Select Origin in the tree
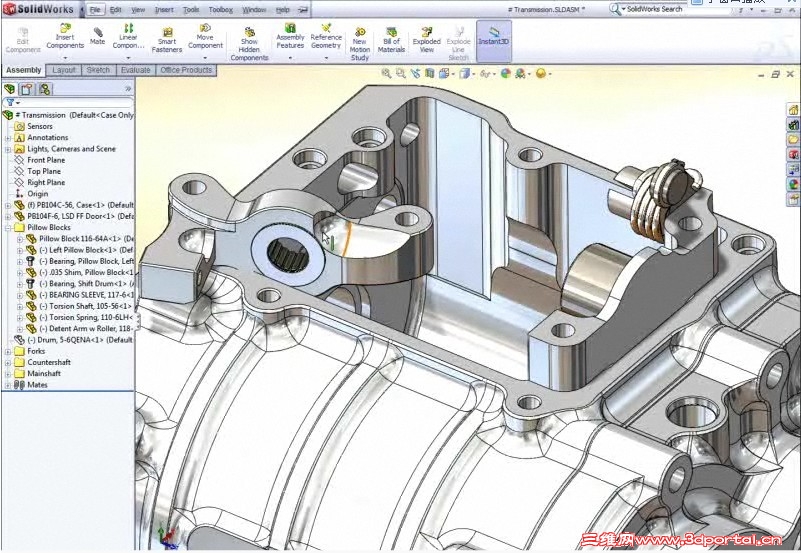 click(x=37, y=194)
